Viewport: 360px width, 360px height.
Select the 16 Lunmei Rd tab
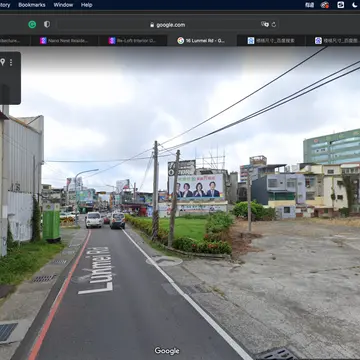click(201, 41)
